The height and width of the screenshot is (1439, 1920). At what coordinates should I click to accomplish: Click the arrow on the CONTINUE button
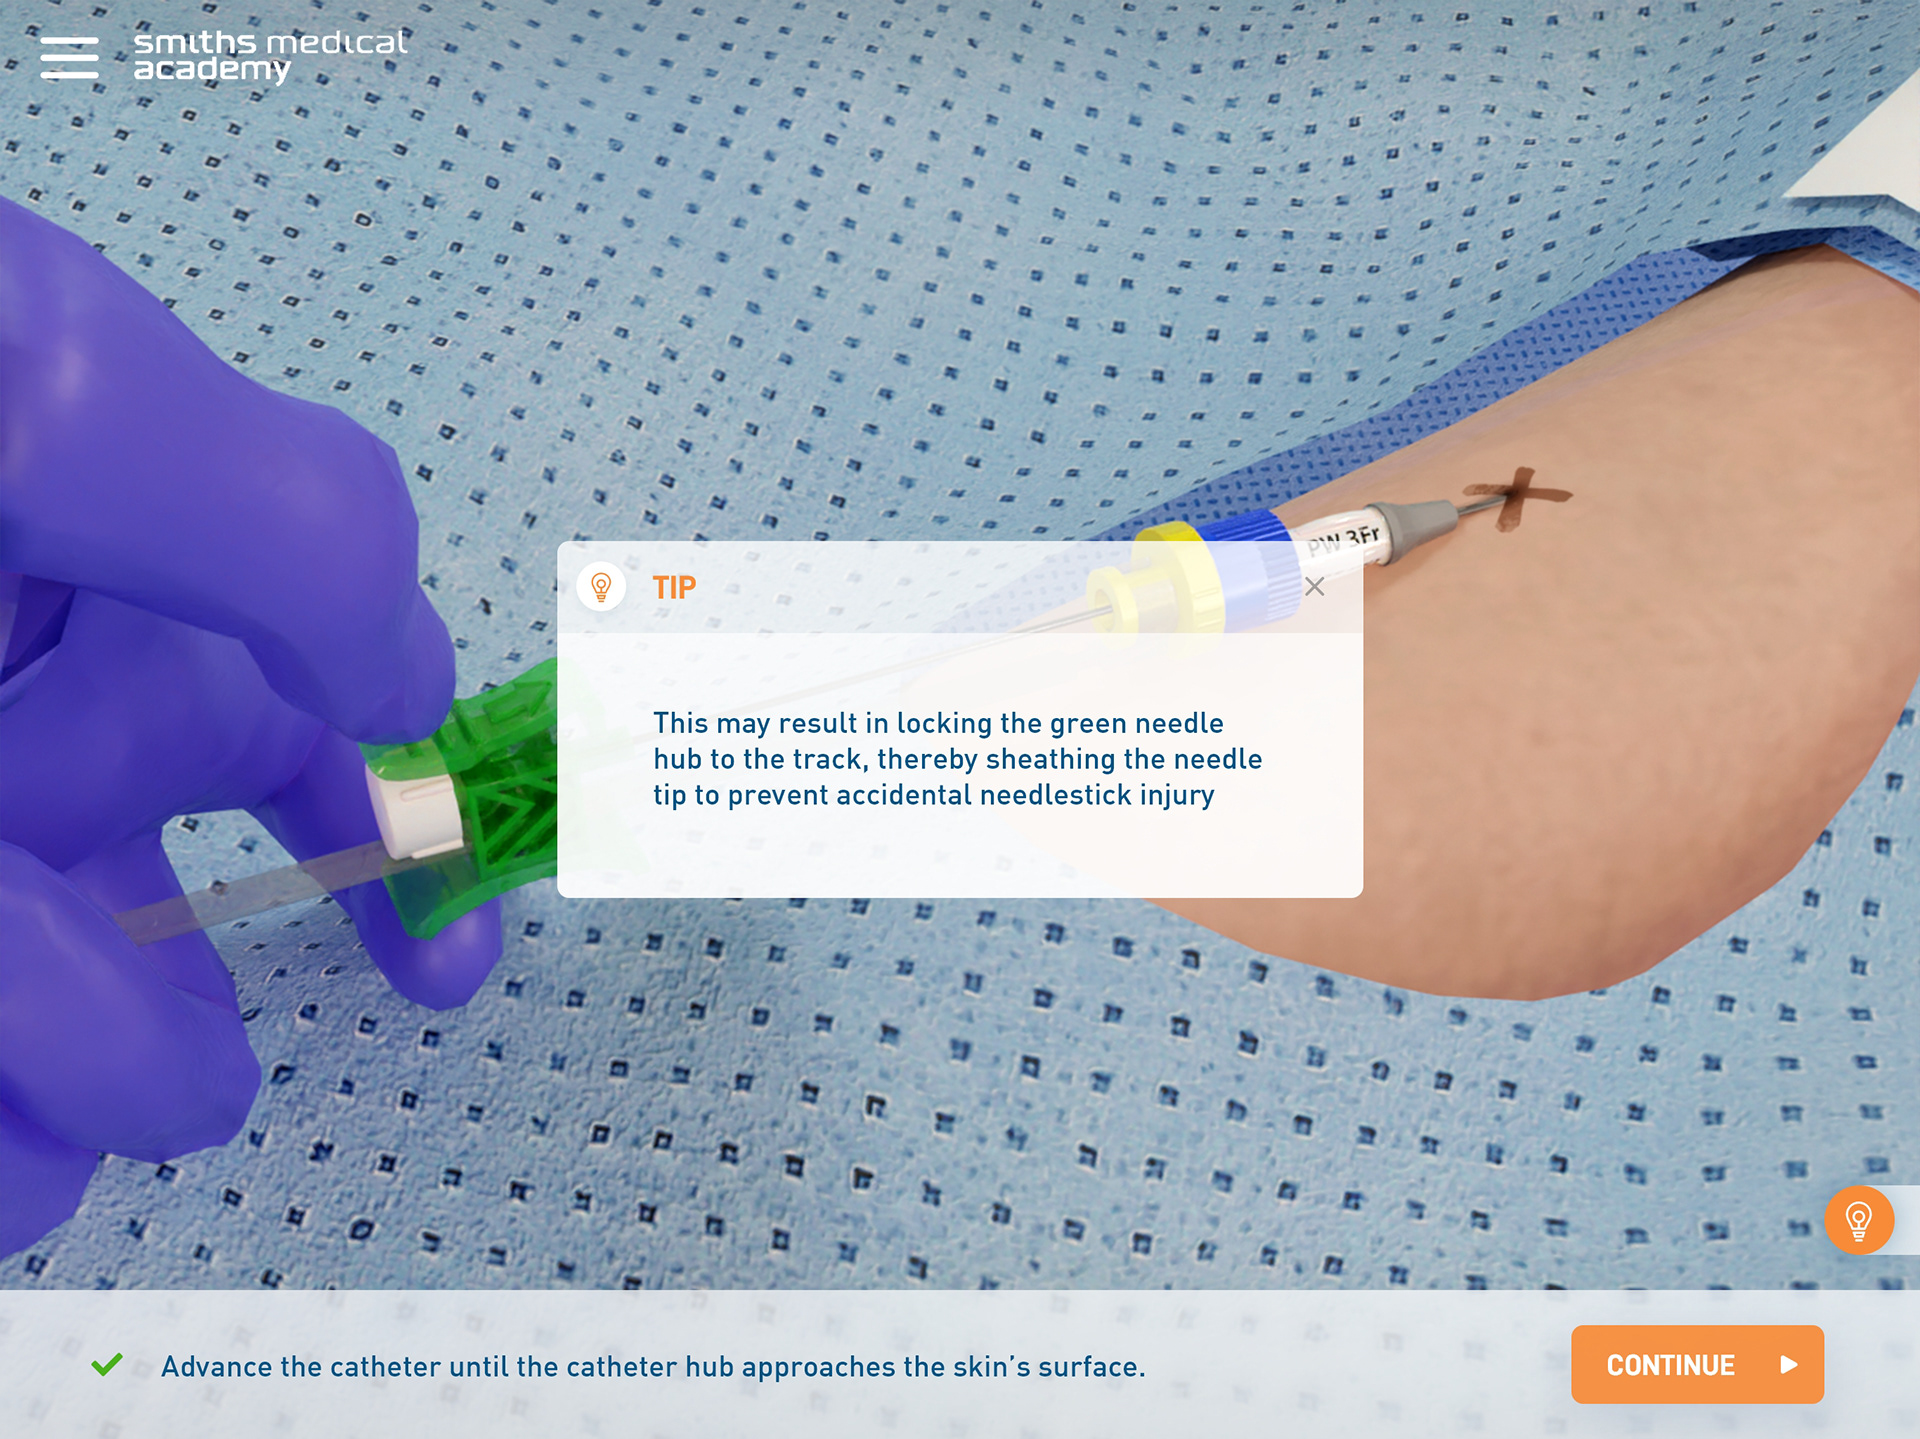[x=1789, y=1364]
